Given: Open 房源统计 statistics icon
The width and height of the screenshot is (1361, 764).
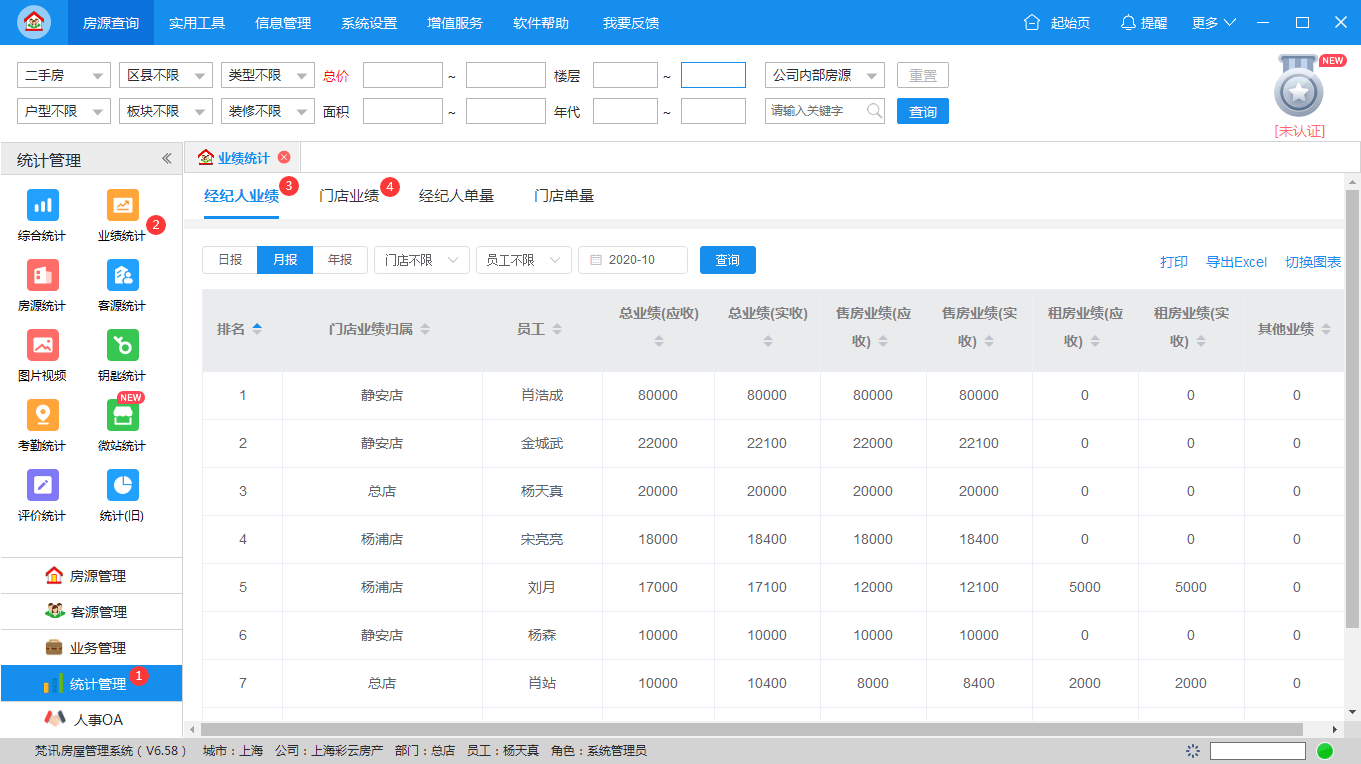Looking at the screenshot, I should tap(42, 275).
